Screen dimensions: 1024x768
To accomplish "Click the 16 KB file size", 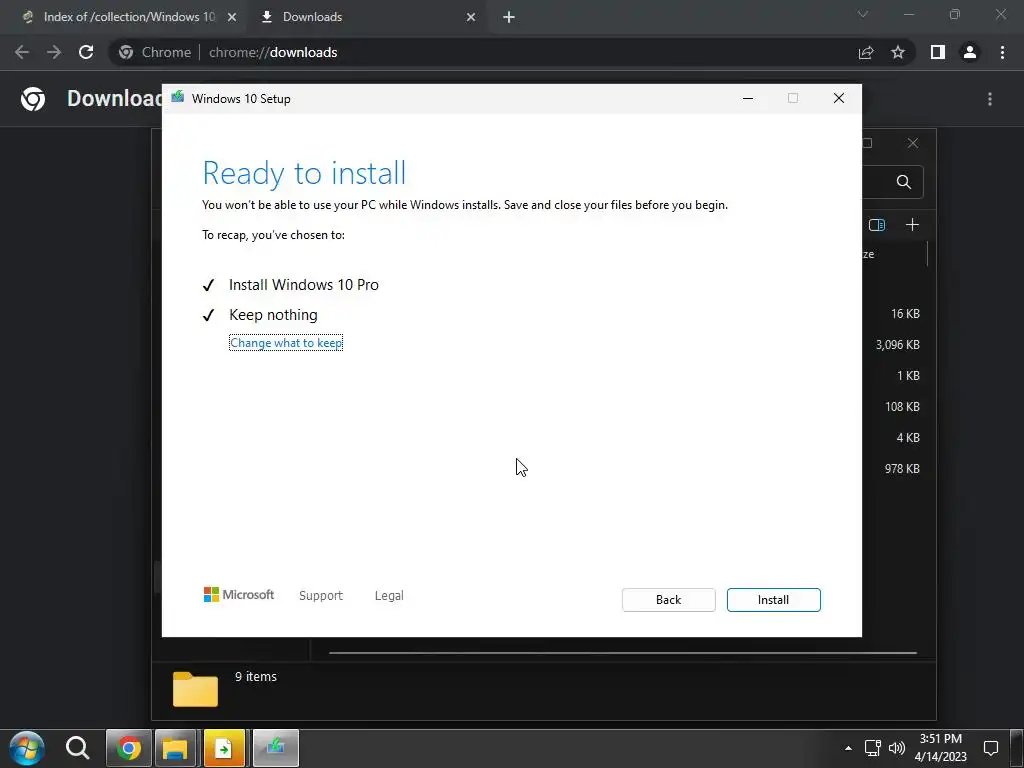I will click(905, 314).
